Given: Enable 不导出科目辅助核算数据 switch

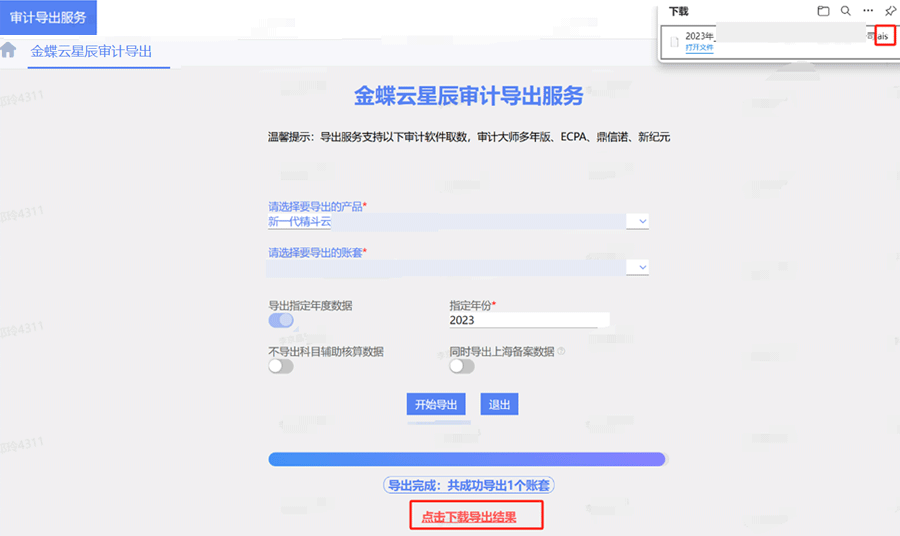Looking at the screenshot, I should tap(281, 366).
